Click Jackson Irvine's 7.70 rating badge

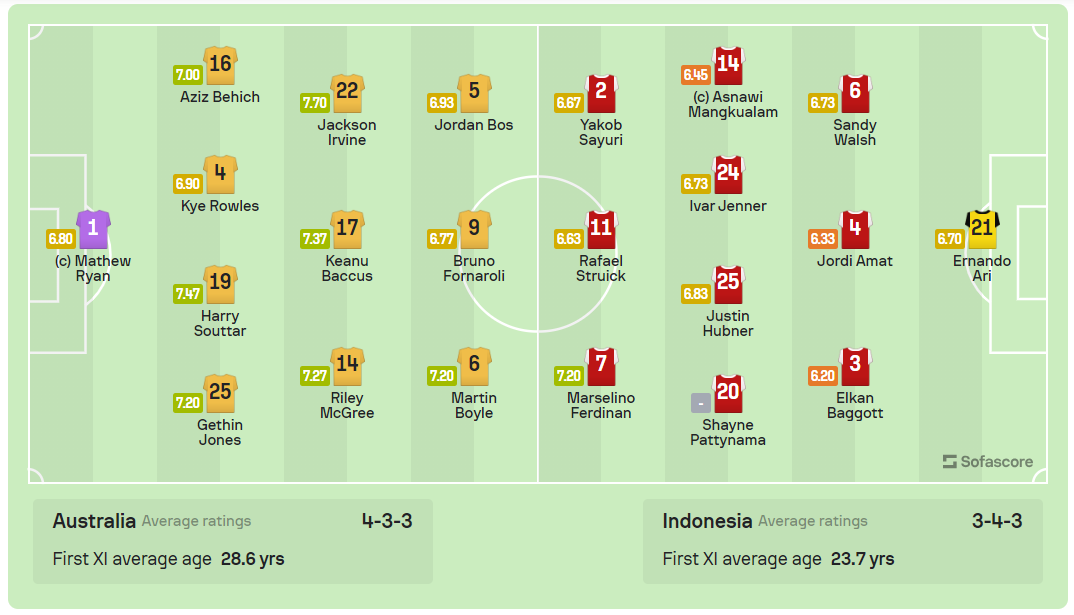coord(315,102)
